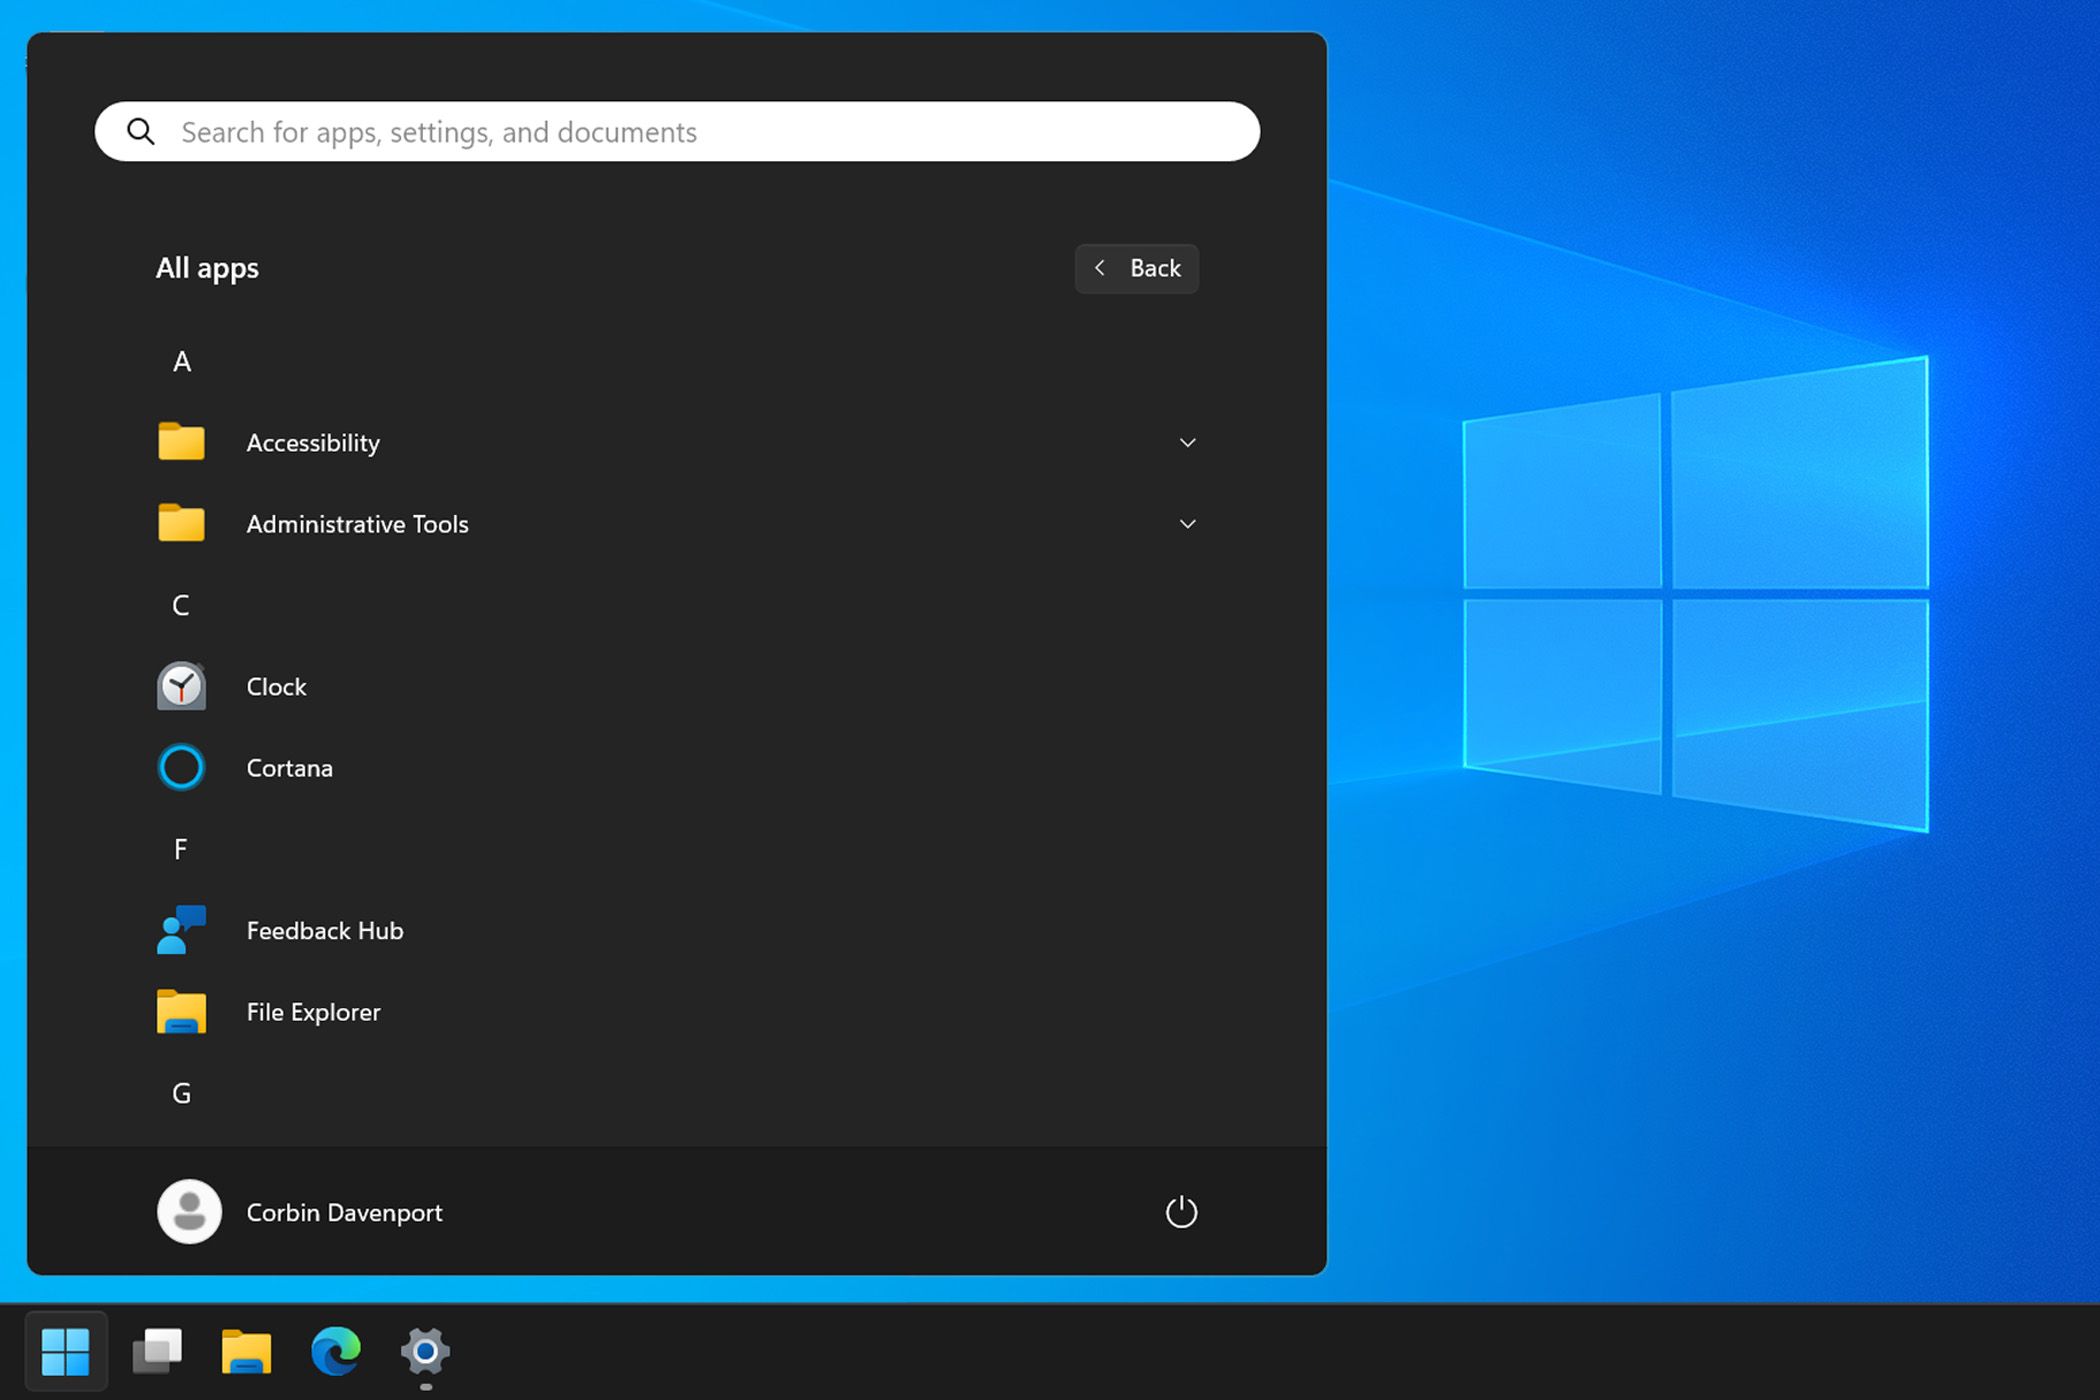This screenshot has width=2100, height=1400.
Task: Launch Settings from the taskbar
Action: pyautogui.click(x=425, y=1350)
